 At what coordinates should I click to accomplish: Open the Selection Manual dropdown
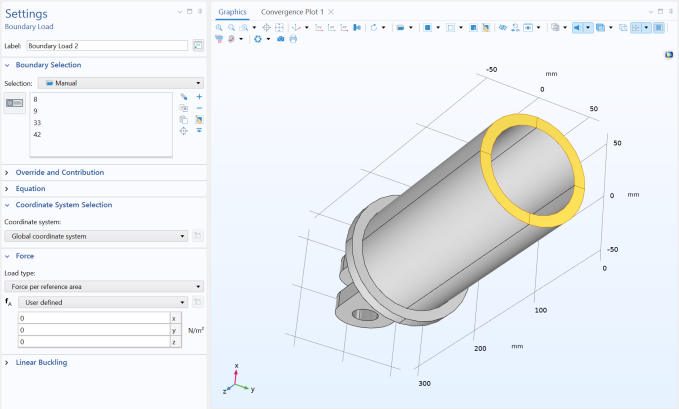pyautogui.click(x=119, y=83)
